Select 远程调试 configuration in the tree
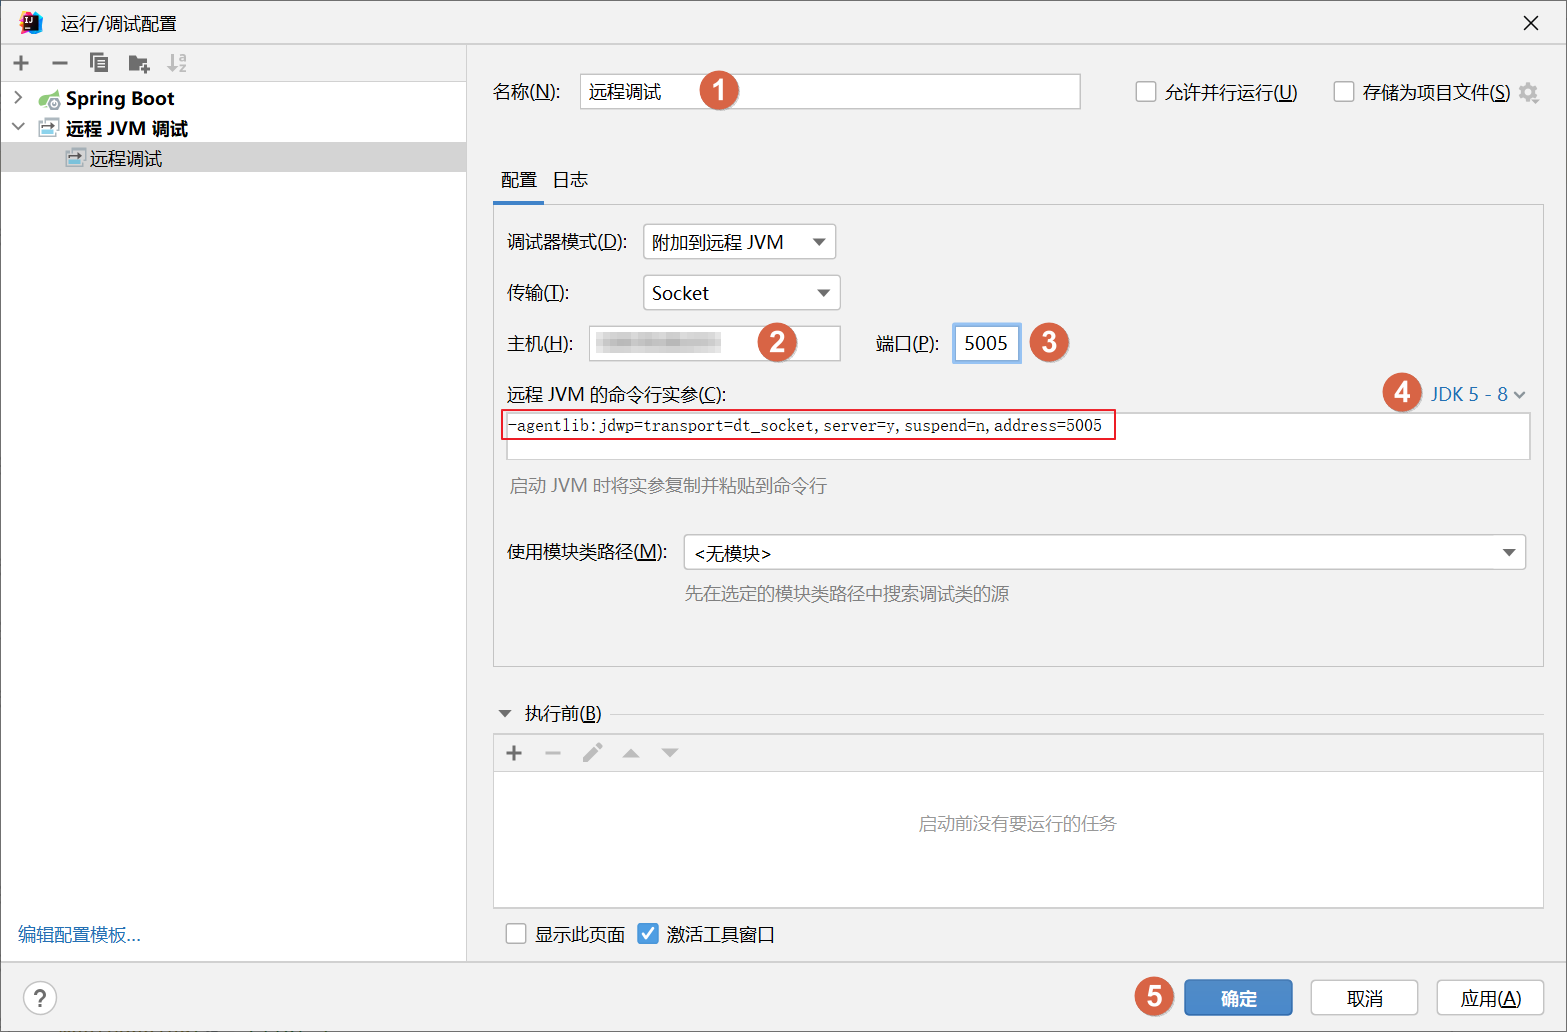 [125, 158]
